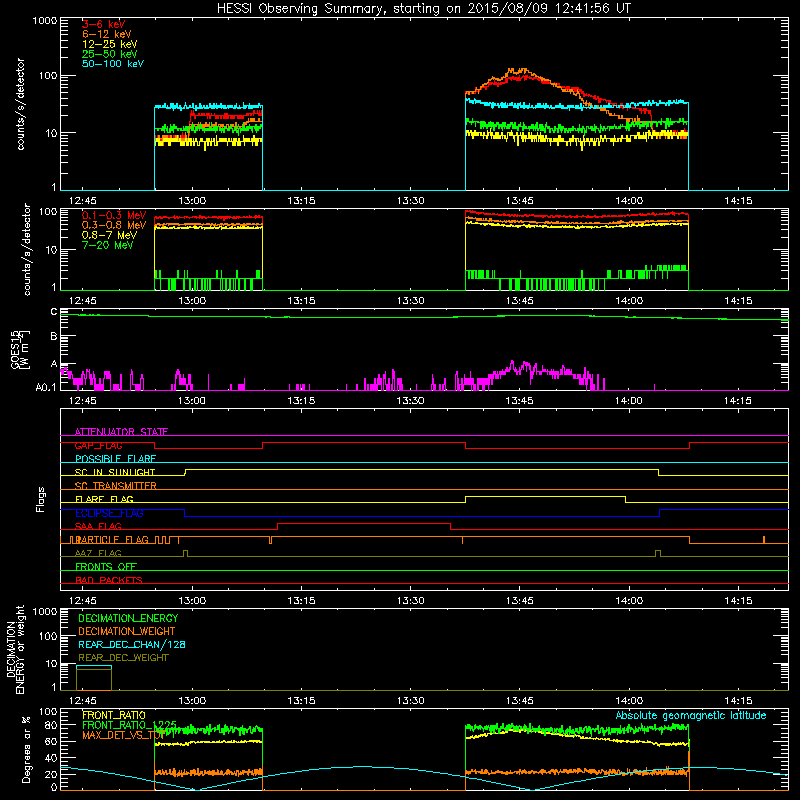Click the 13:15 tick under the Flags panel

[301, 601]
